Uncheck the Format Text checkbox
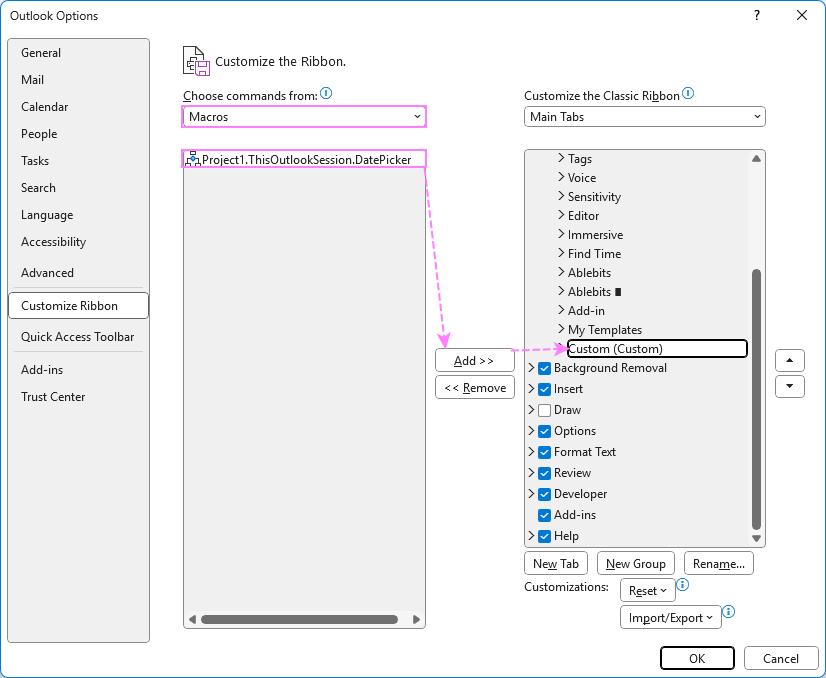 (545, 453)
